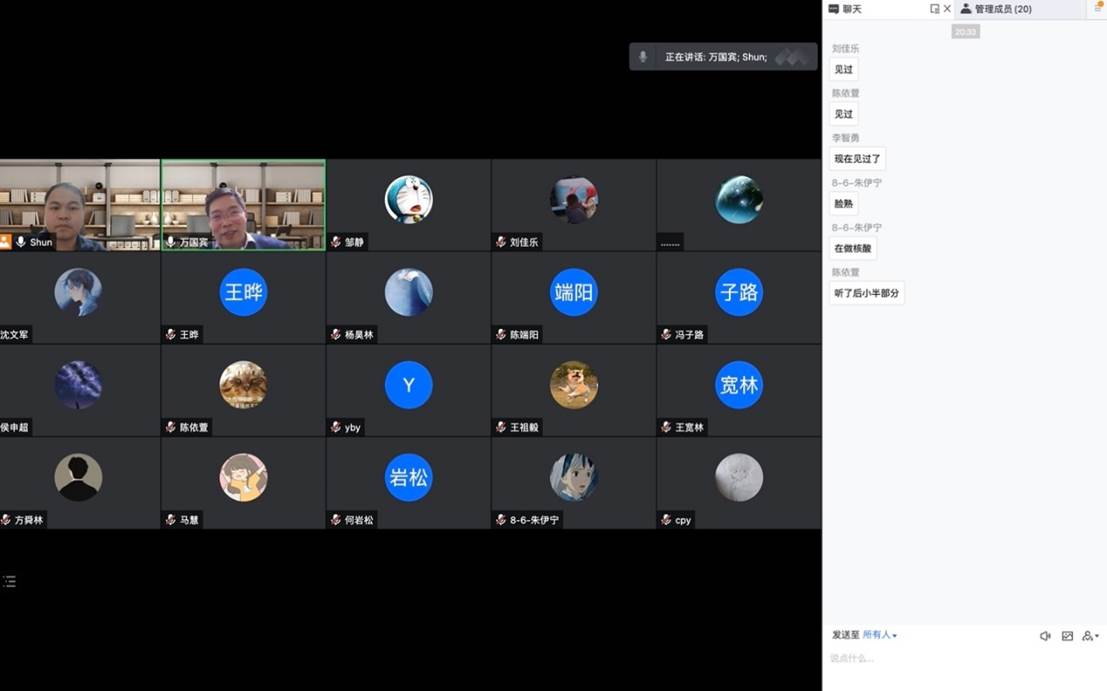Click the microphone icon next to 何岩松

click(335, 520)
